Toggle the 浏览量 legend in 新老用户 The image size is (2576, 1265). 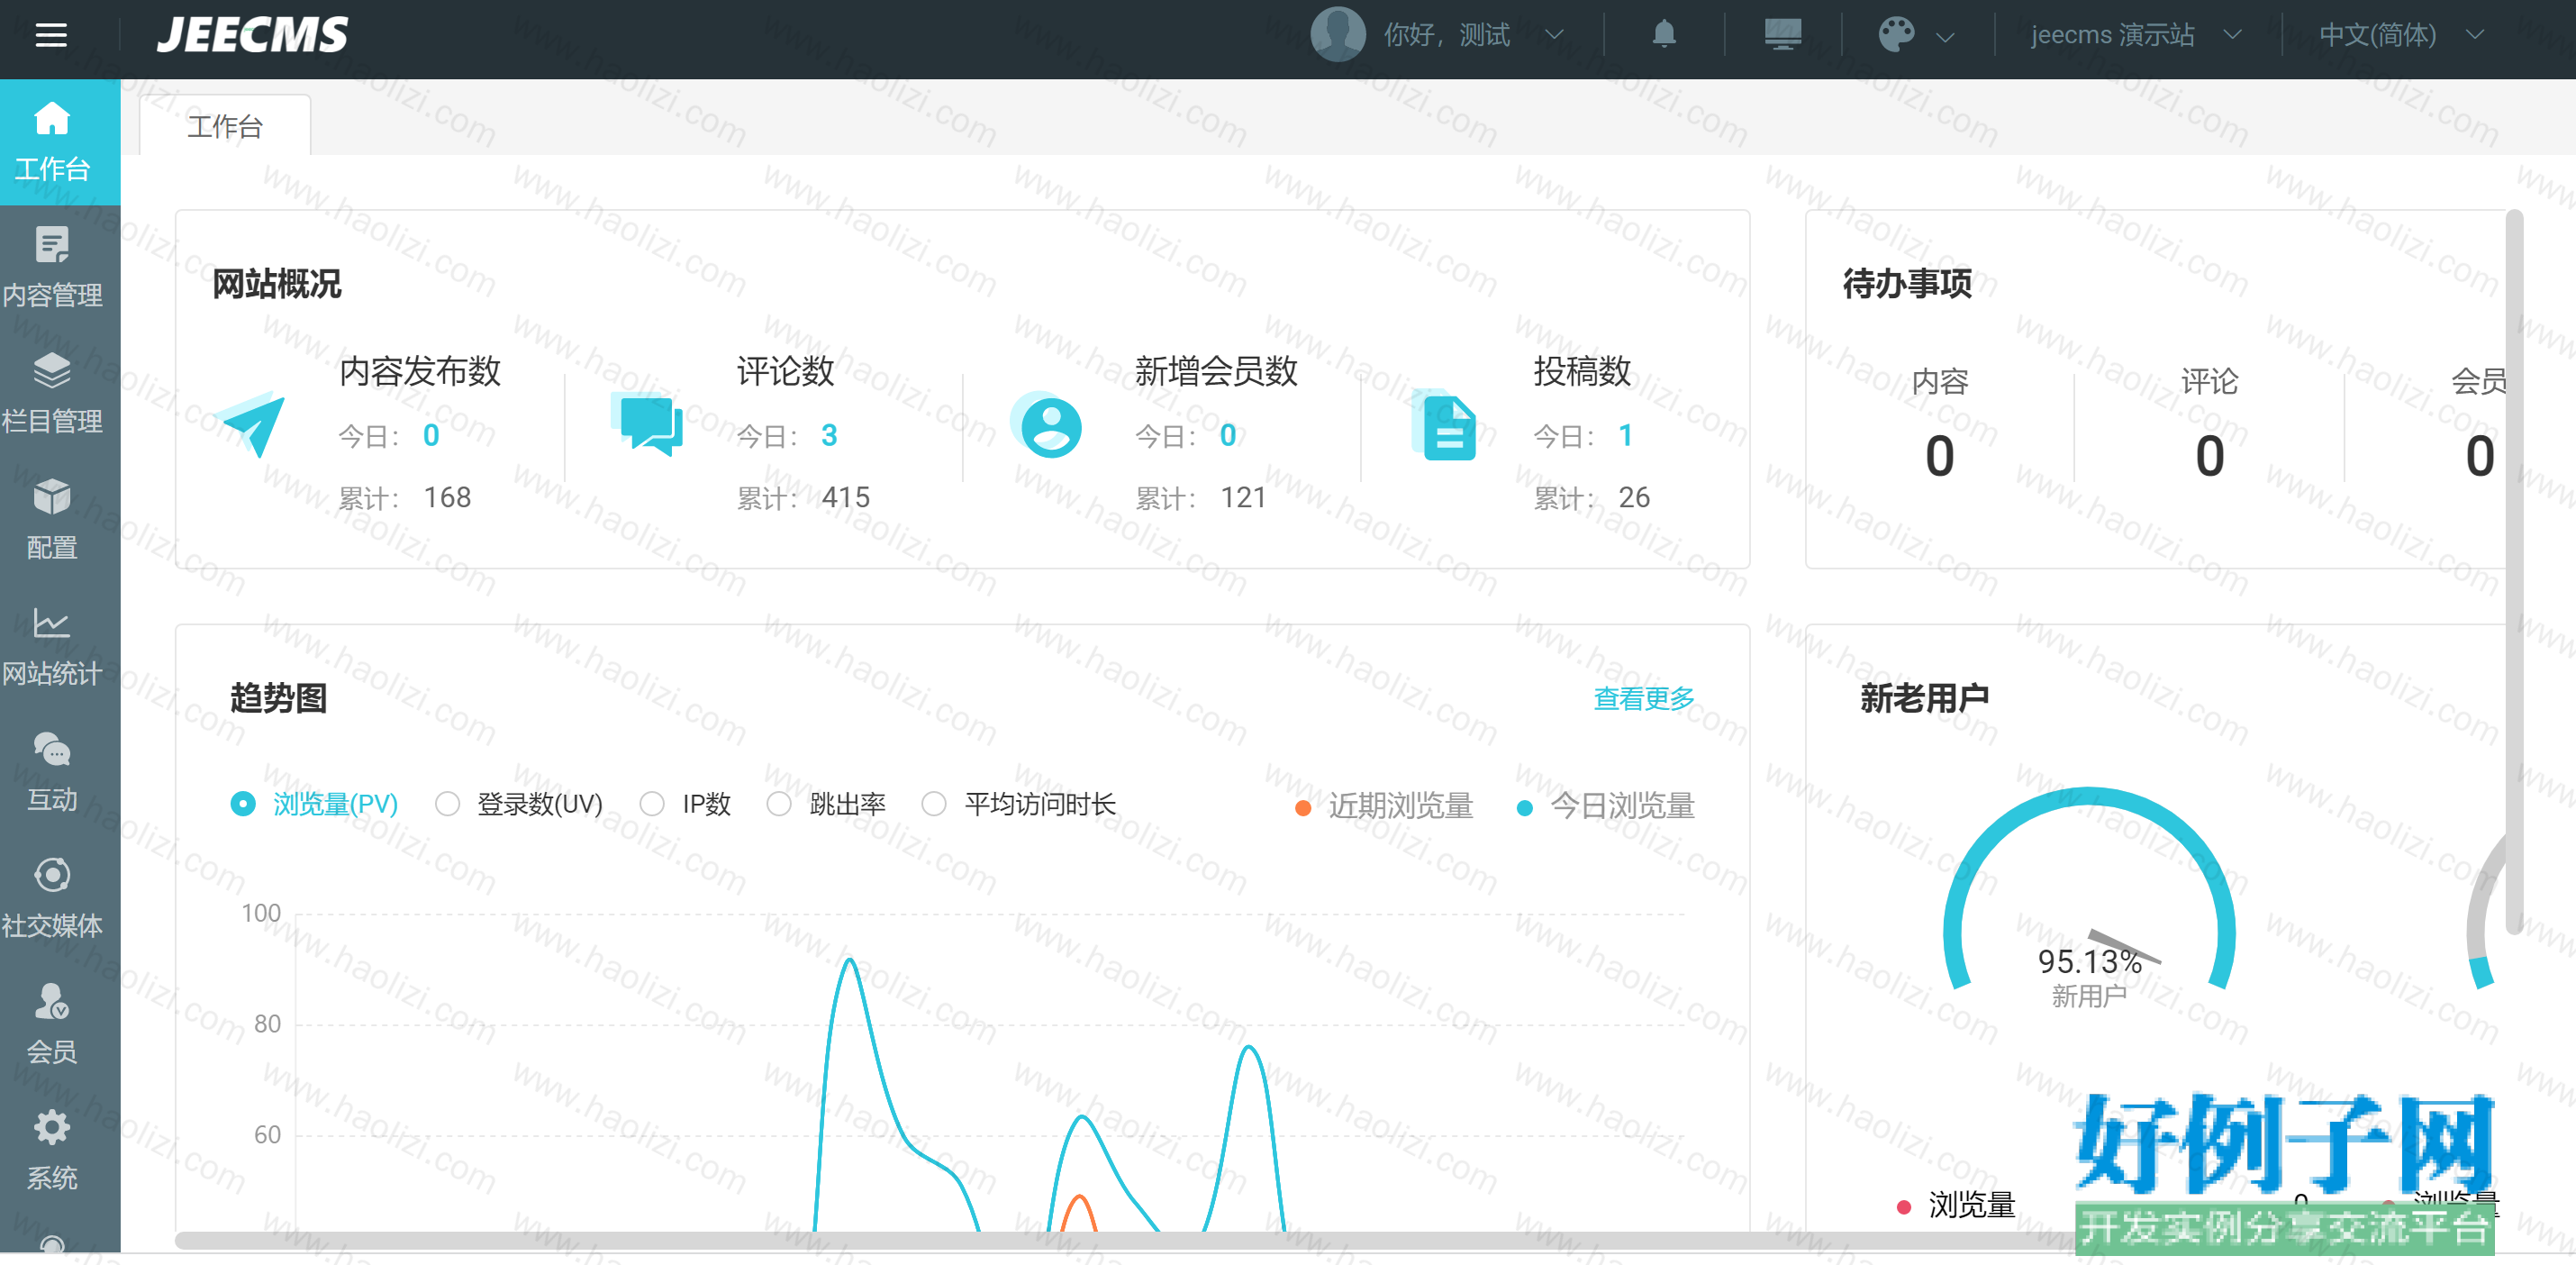click(x=1955, y=1205)
